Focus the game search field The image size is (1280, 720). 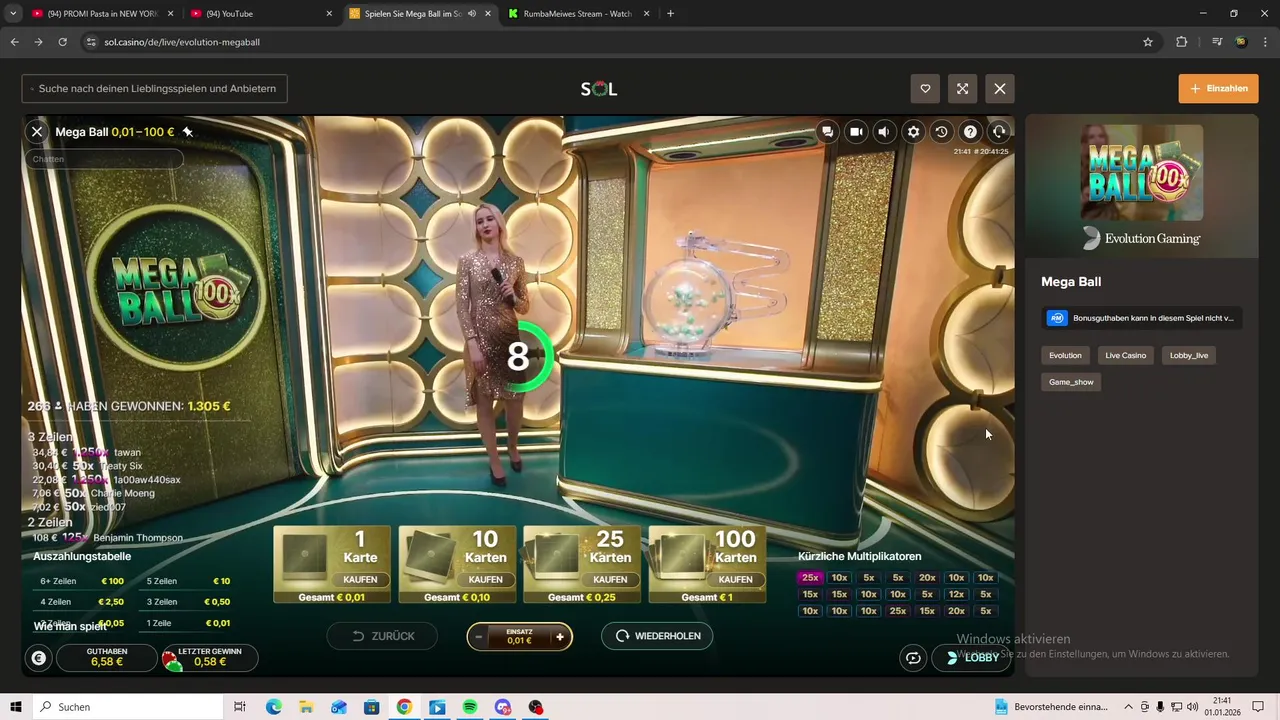pyautogui.click(x=155, y=88)
